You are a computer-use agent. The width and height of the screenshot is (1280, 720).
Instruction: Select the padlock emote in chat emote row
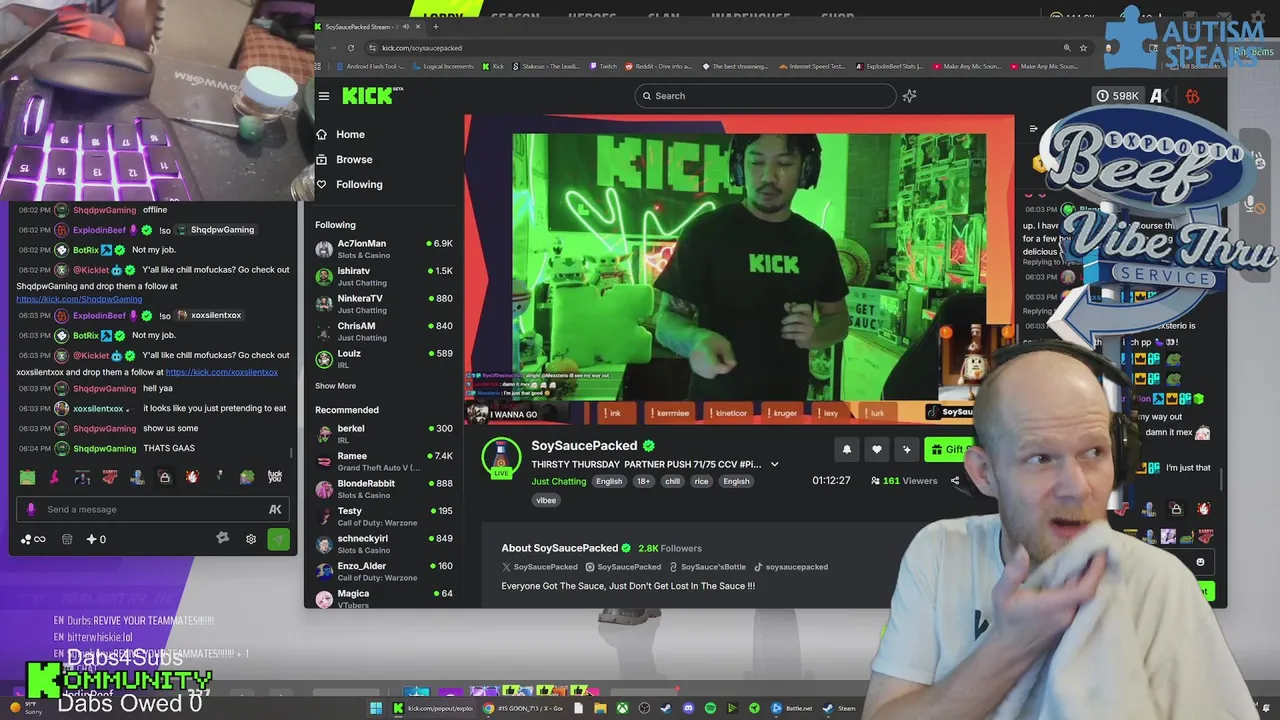pos(165,477)
